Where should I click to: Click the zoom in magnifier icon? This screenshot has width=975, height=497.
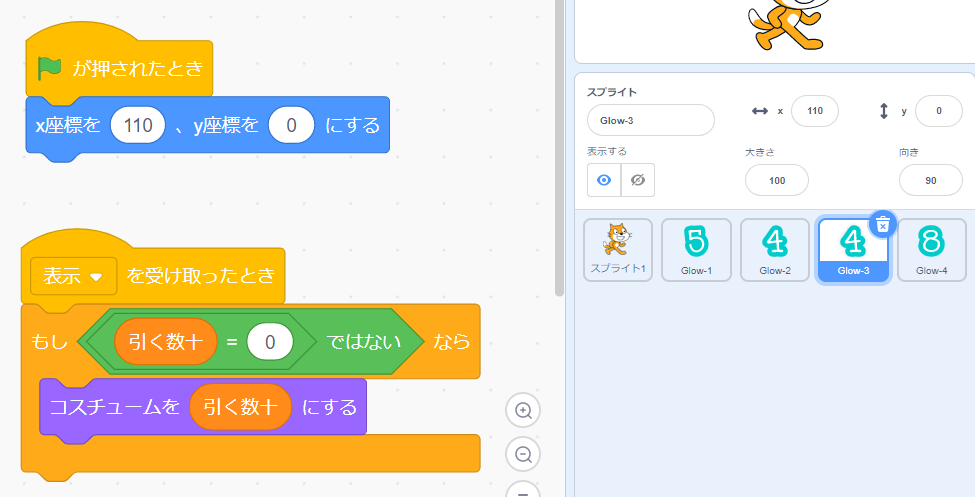[x=522, y=410]
